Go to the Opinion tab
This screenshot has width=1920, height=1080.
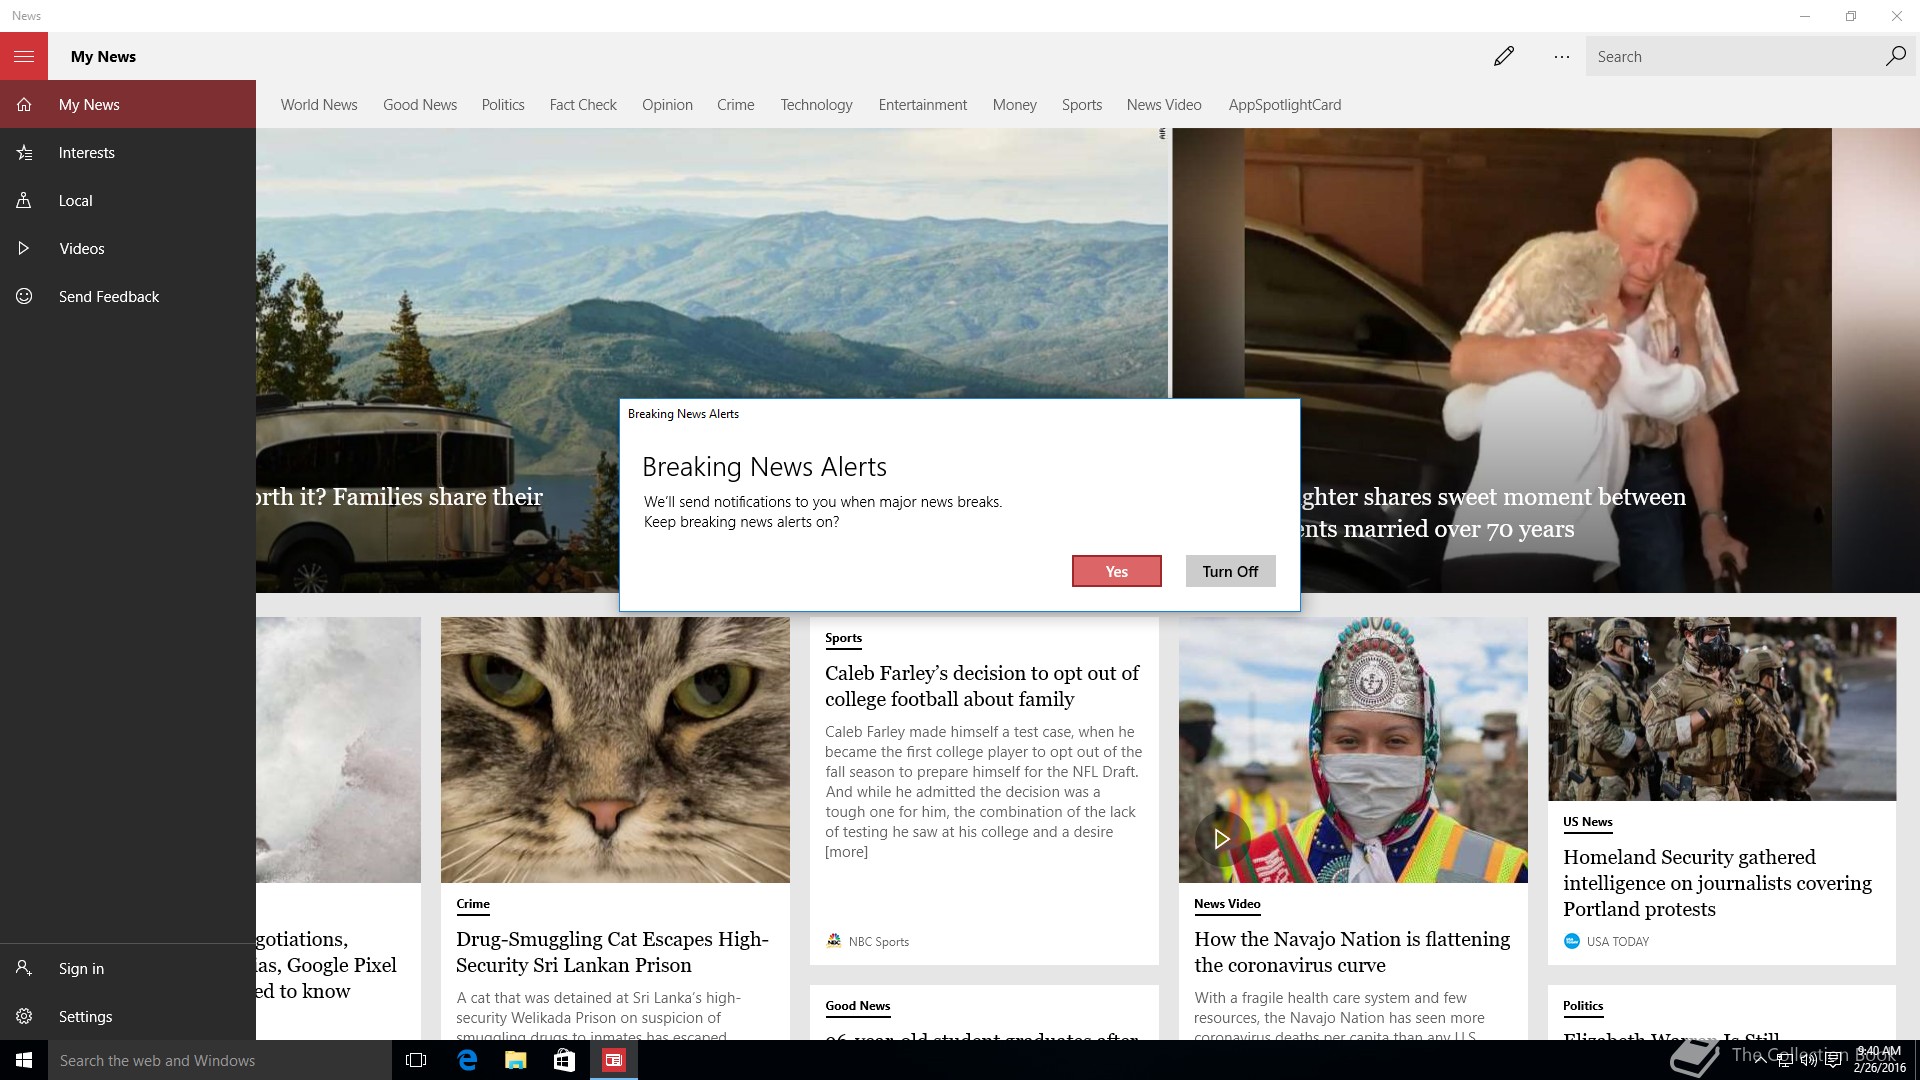667,104
